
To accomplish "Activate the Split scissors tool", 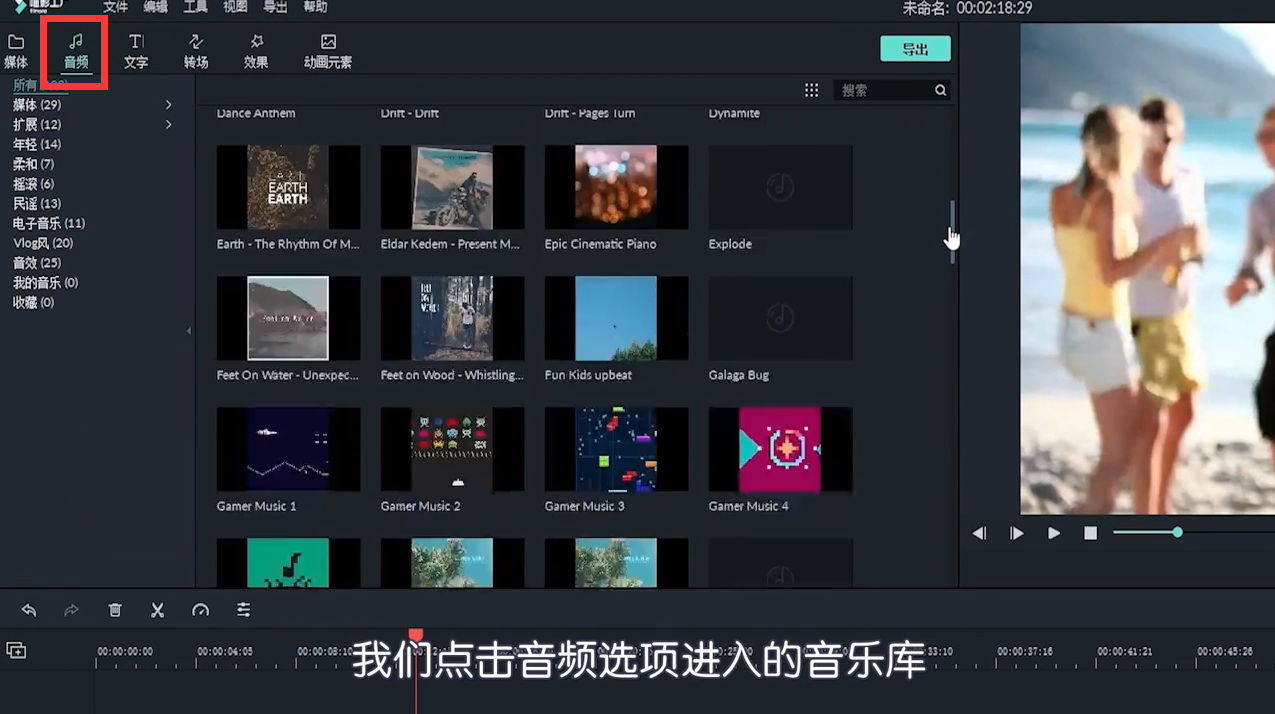I will (x=157, y=609).
